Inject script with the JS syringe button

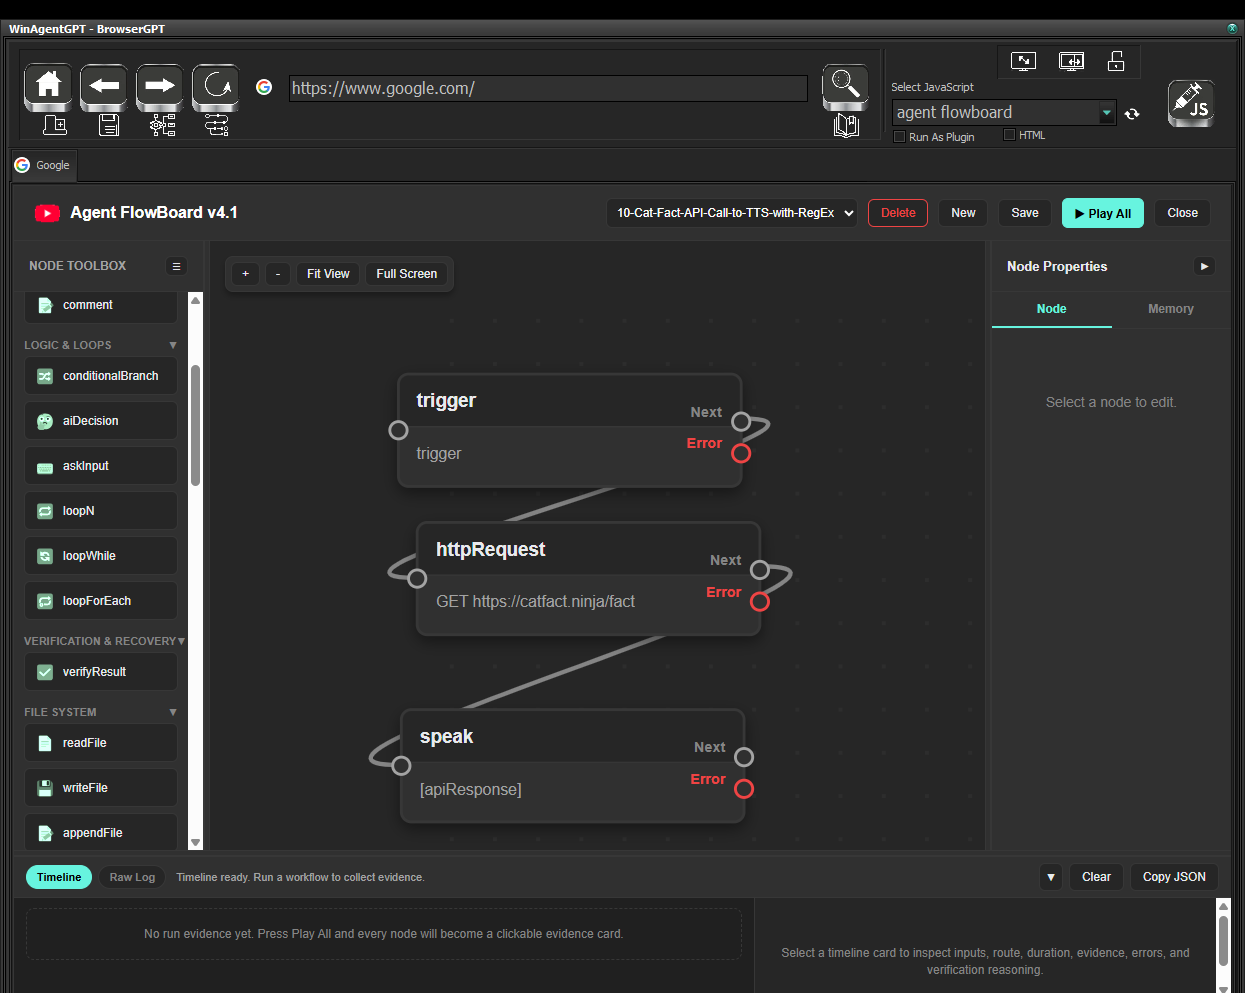tap(1191, 103)
